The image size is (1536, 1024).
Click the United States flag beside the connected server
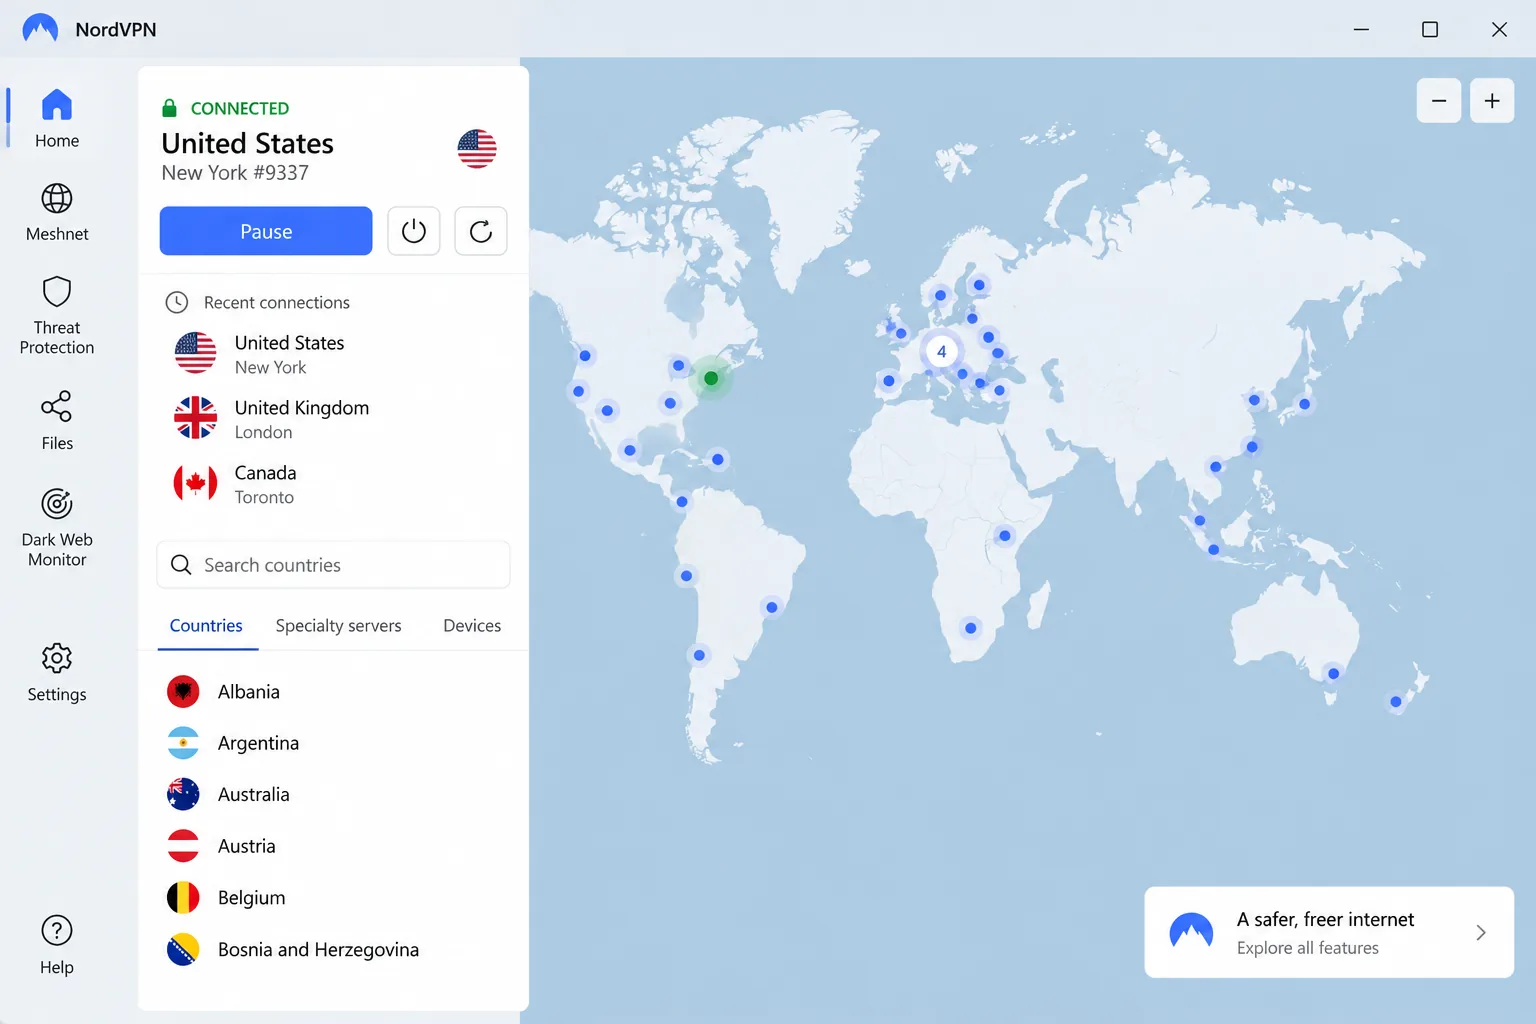click(x=477, y=149)
